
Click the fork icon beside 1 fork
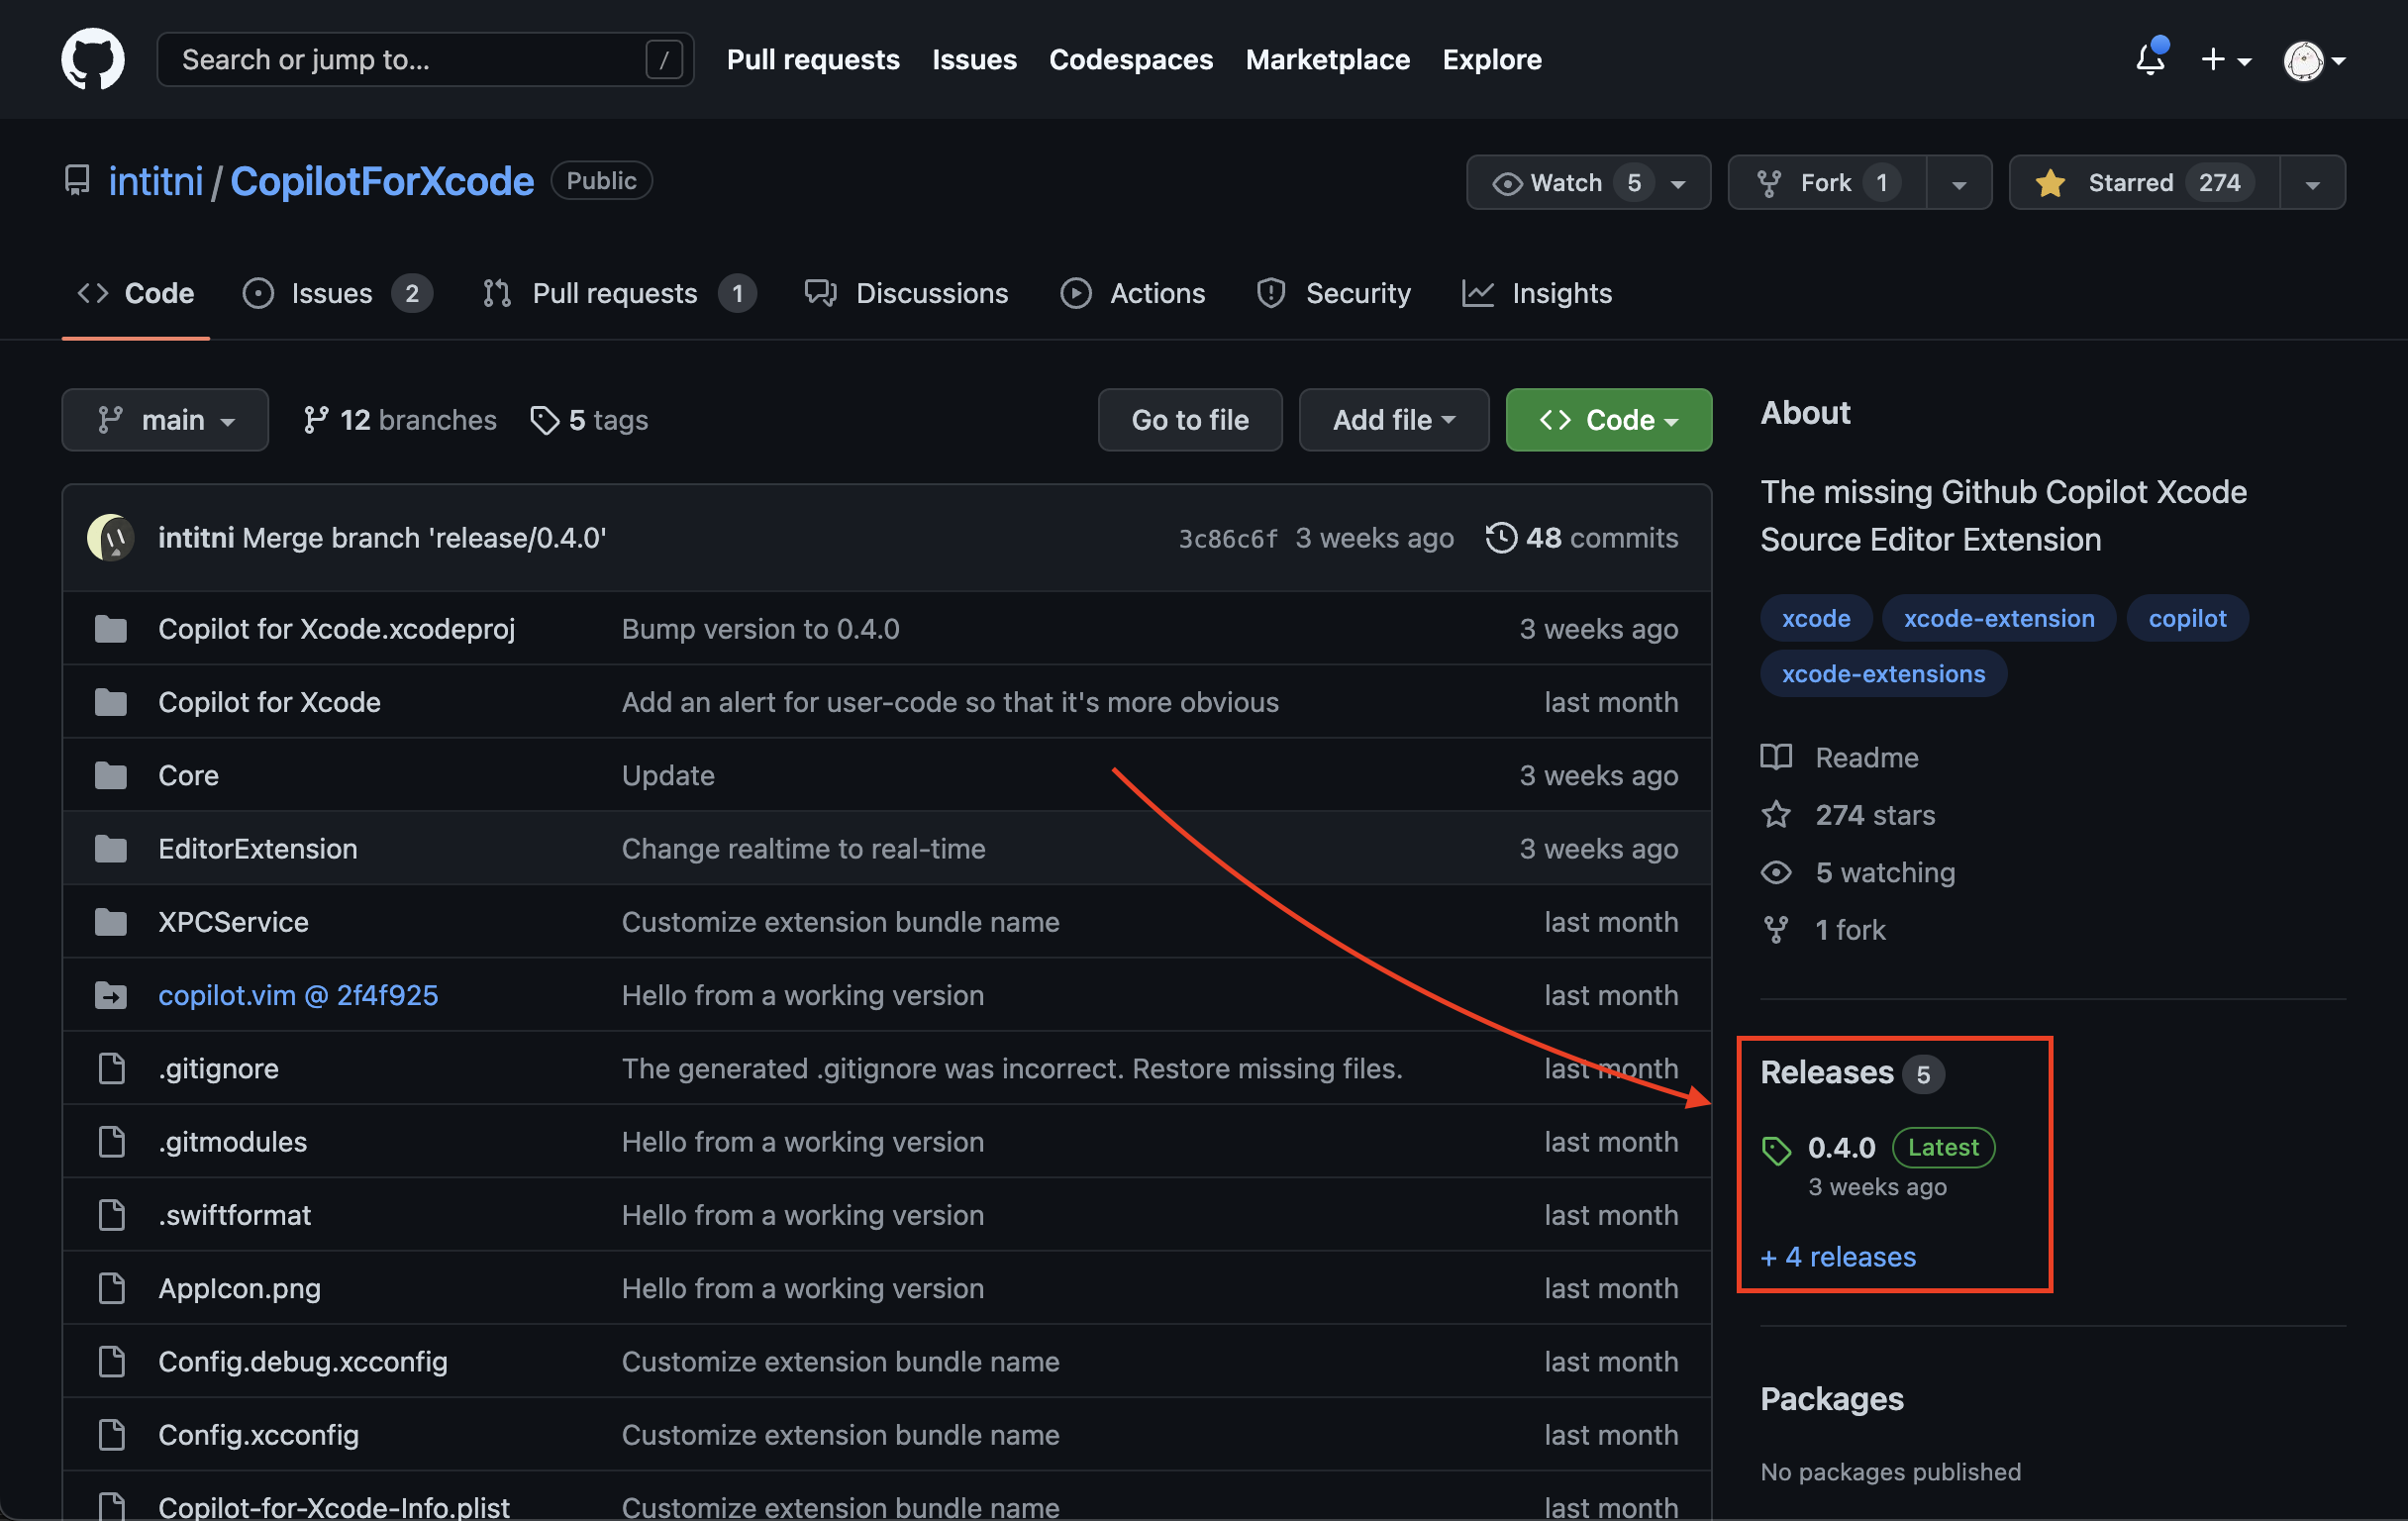tap(1776, 929)
